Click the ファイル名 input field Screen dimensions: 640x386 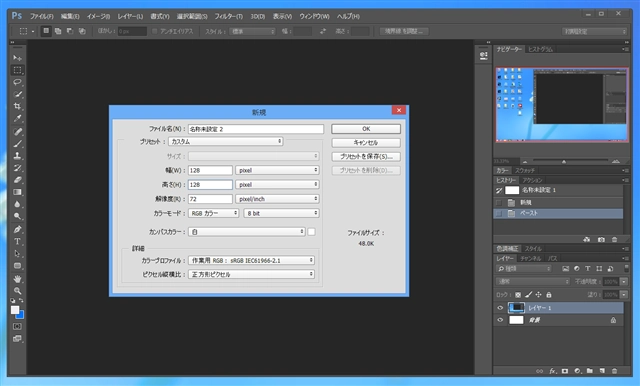point(256,129)
